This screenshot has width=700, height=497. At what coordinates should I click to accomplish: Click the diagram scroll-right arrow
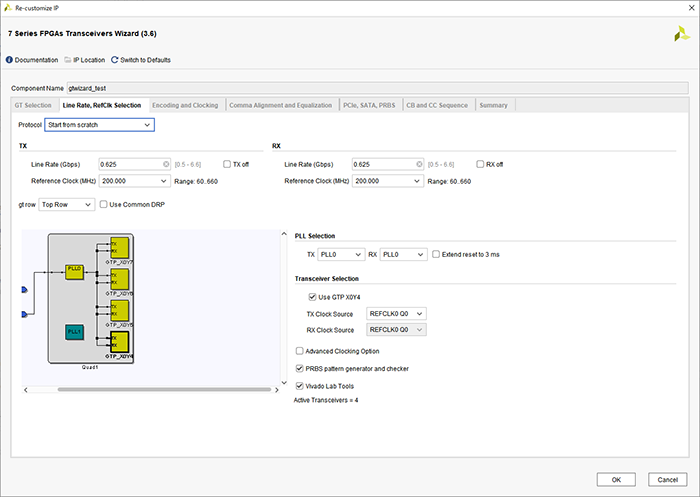pyautogui.click(x=277, y=390)
